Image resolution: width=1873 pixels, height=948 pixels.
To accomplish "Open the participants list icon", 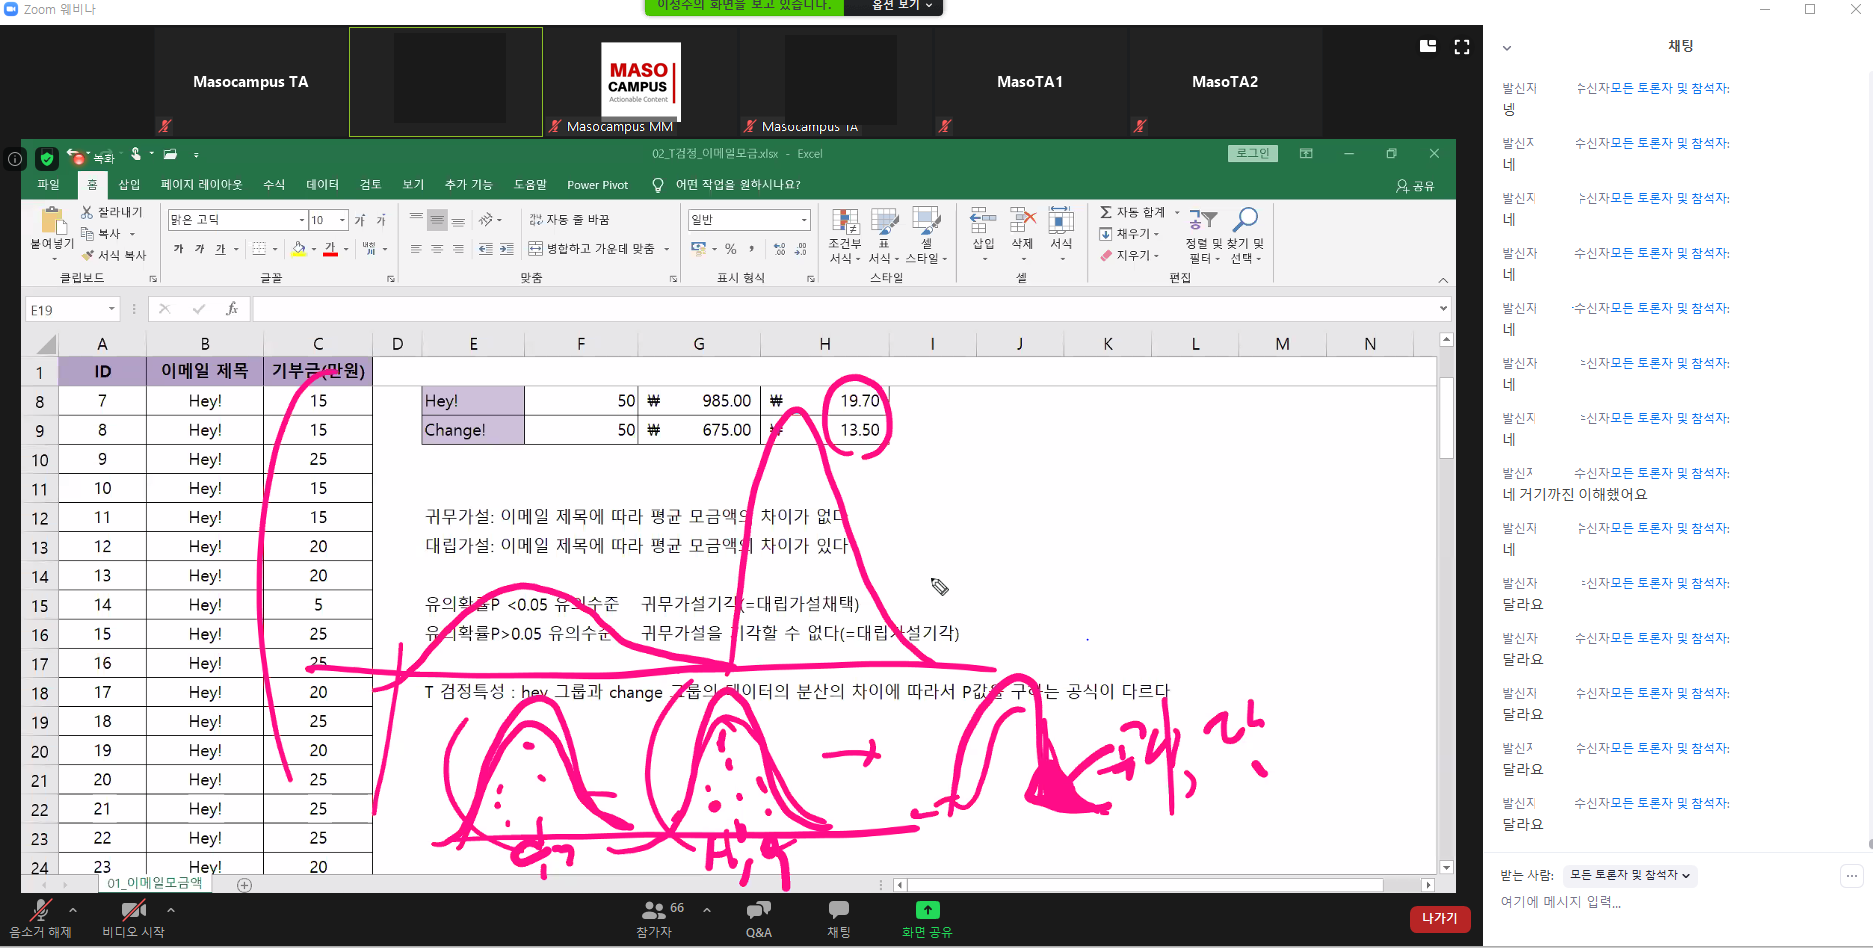I will pyautogui.click(x=654, y=909).
